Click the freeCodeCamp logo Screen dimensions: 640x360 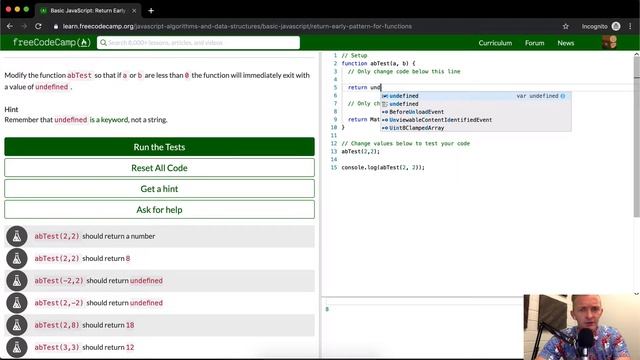pyautogui.click(x=51, y=42)
